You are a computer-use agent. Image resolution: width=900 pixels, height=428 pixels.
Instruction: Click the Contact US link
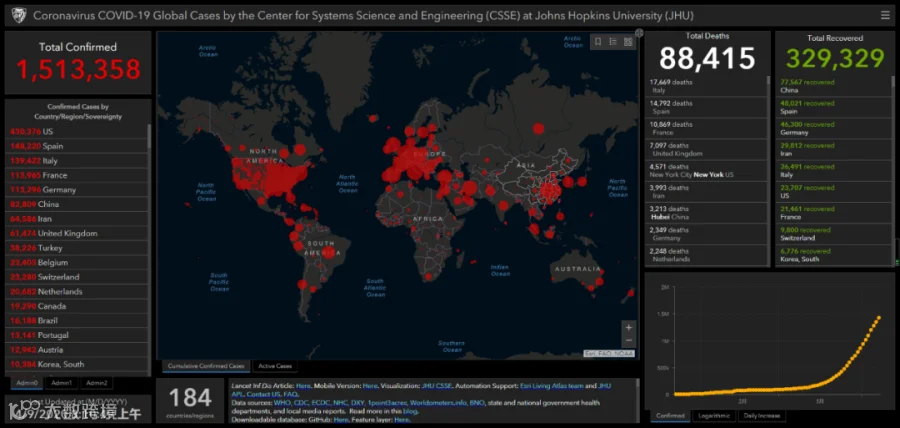click(x=263, y=395)
